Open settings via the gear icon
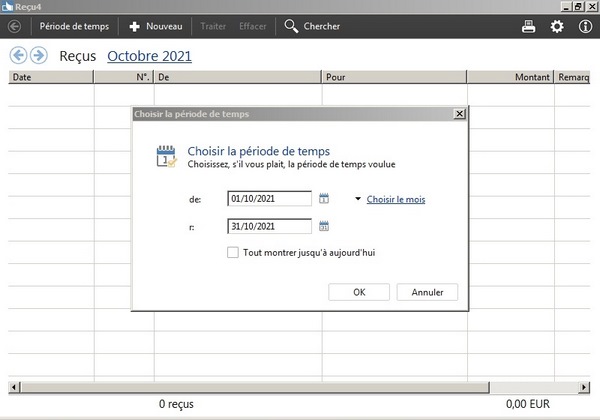 pyautogui.click(x=557, y=26)
